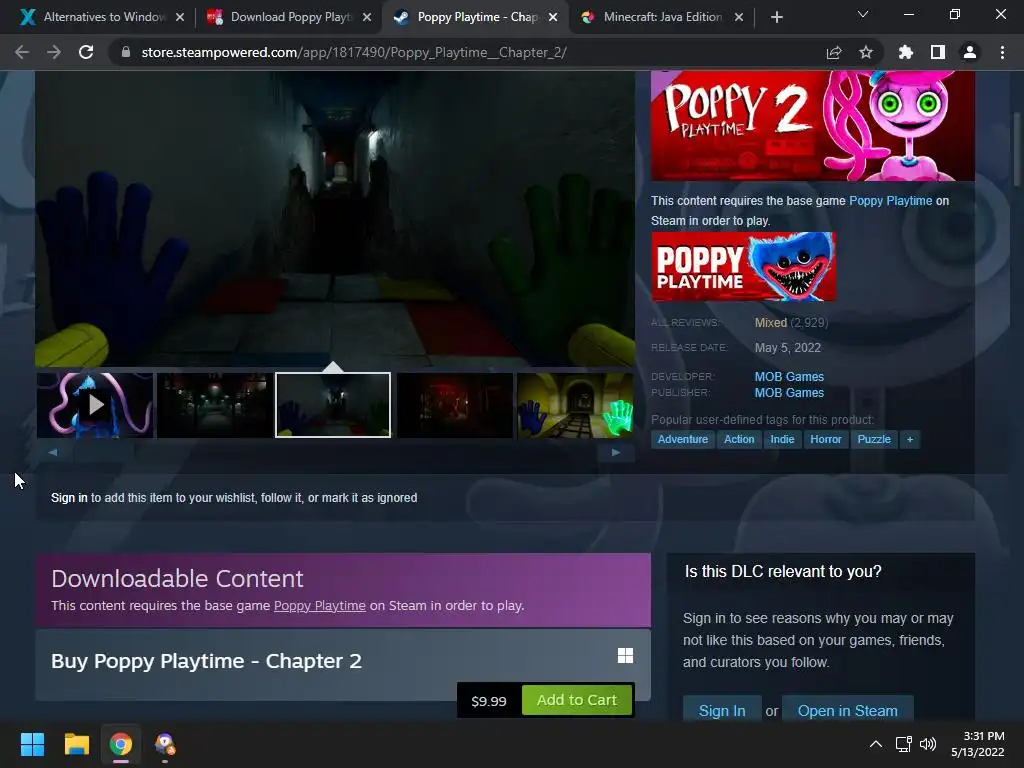Go forward to the next page
Screen dimensions: 1024x768
54,52
